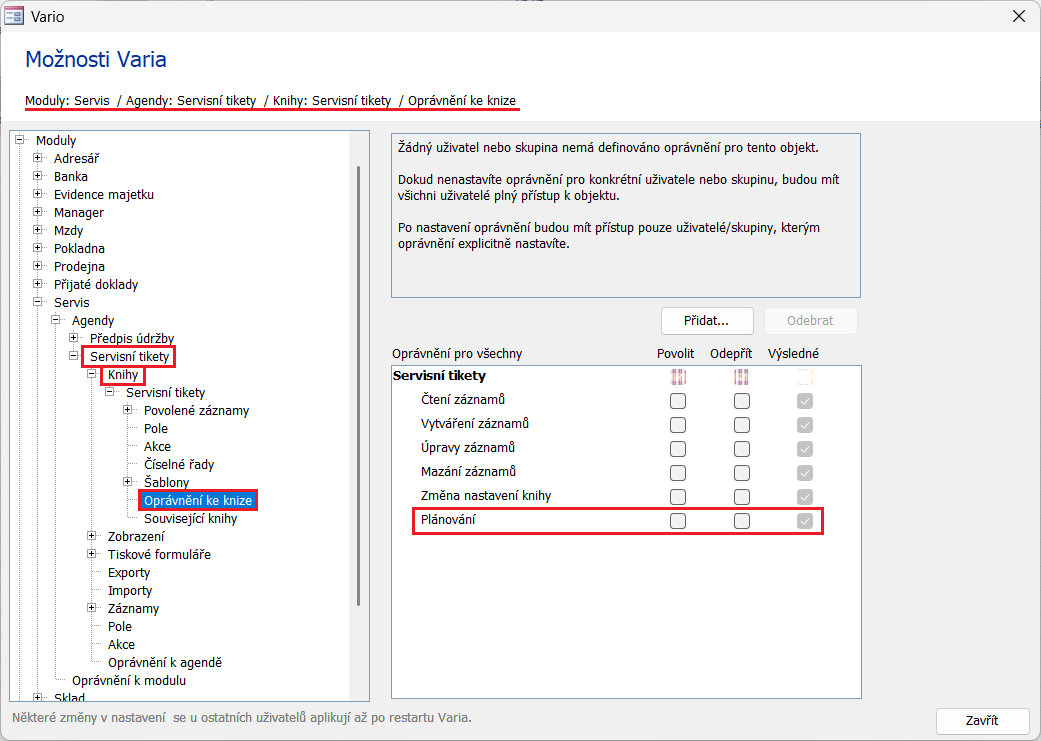Expand the Povolené záznamy node
Viewport: 1041px width, 741px height.
point(128,411)
